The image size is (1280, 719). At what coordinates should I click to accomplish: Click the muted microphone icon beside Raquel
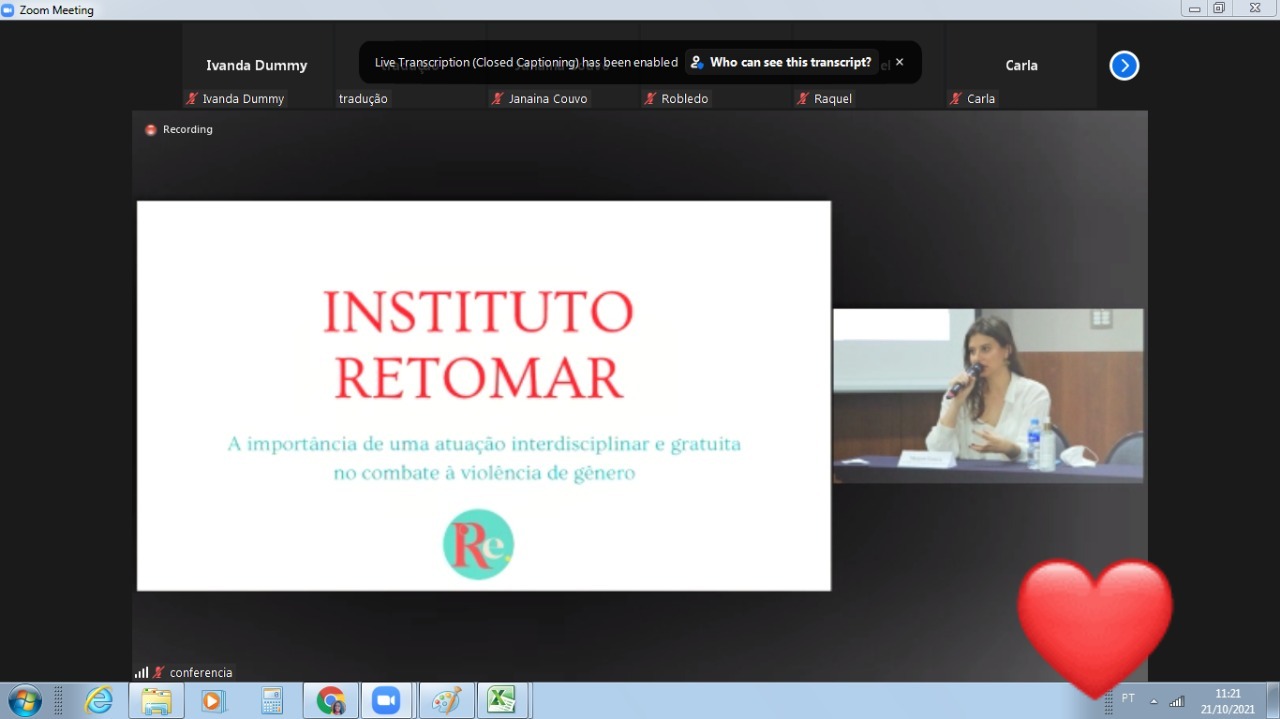pyautogui.click(x=802, y=98)
